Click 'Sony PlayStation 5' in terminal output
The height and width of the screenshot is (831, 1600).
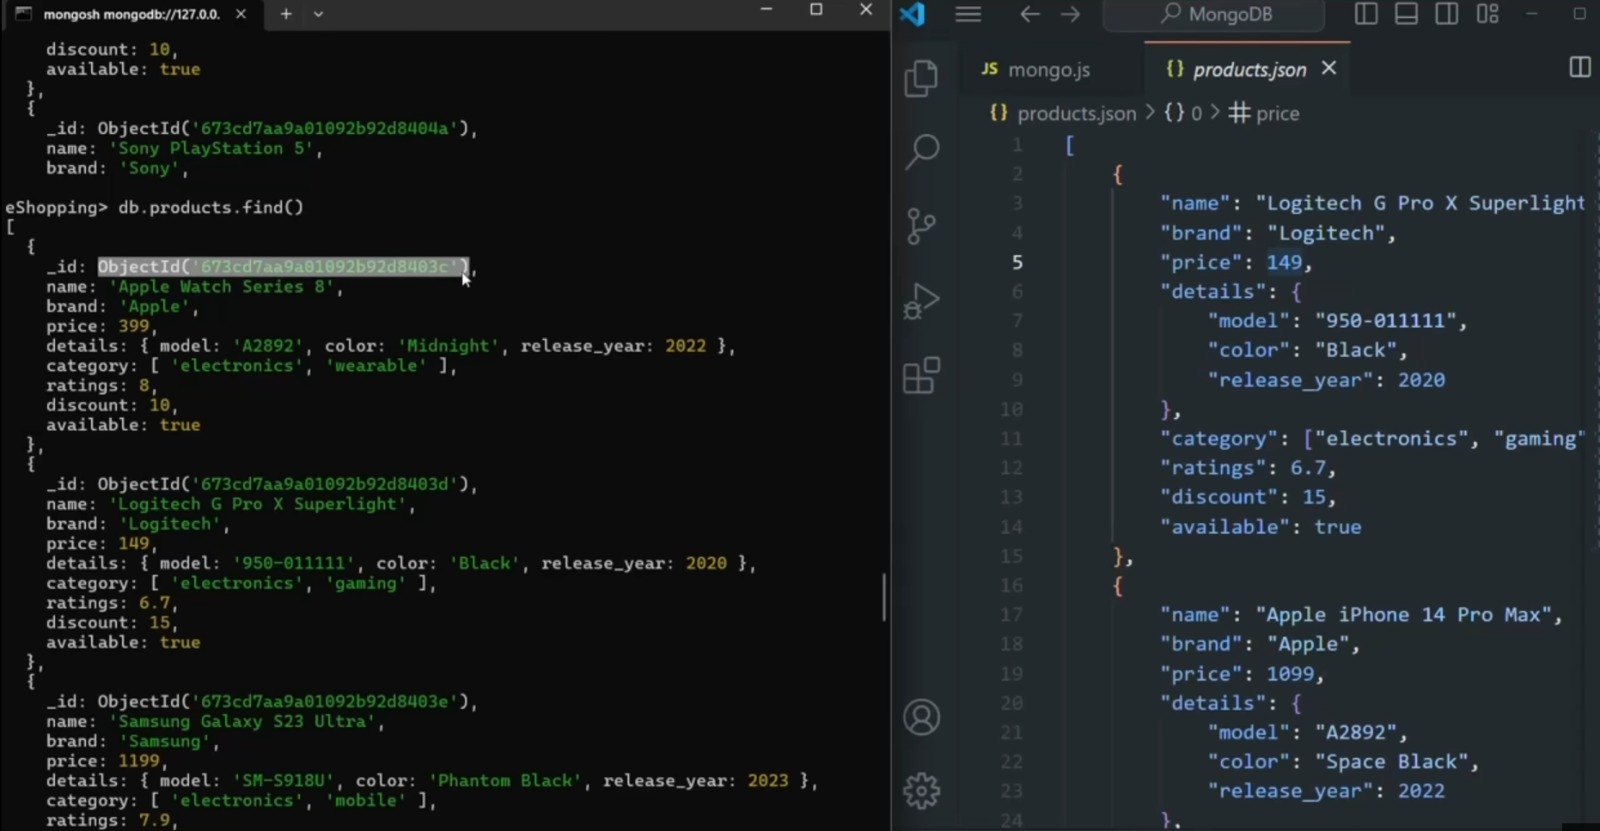tap(211, 149)
